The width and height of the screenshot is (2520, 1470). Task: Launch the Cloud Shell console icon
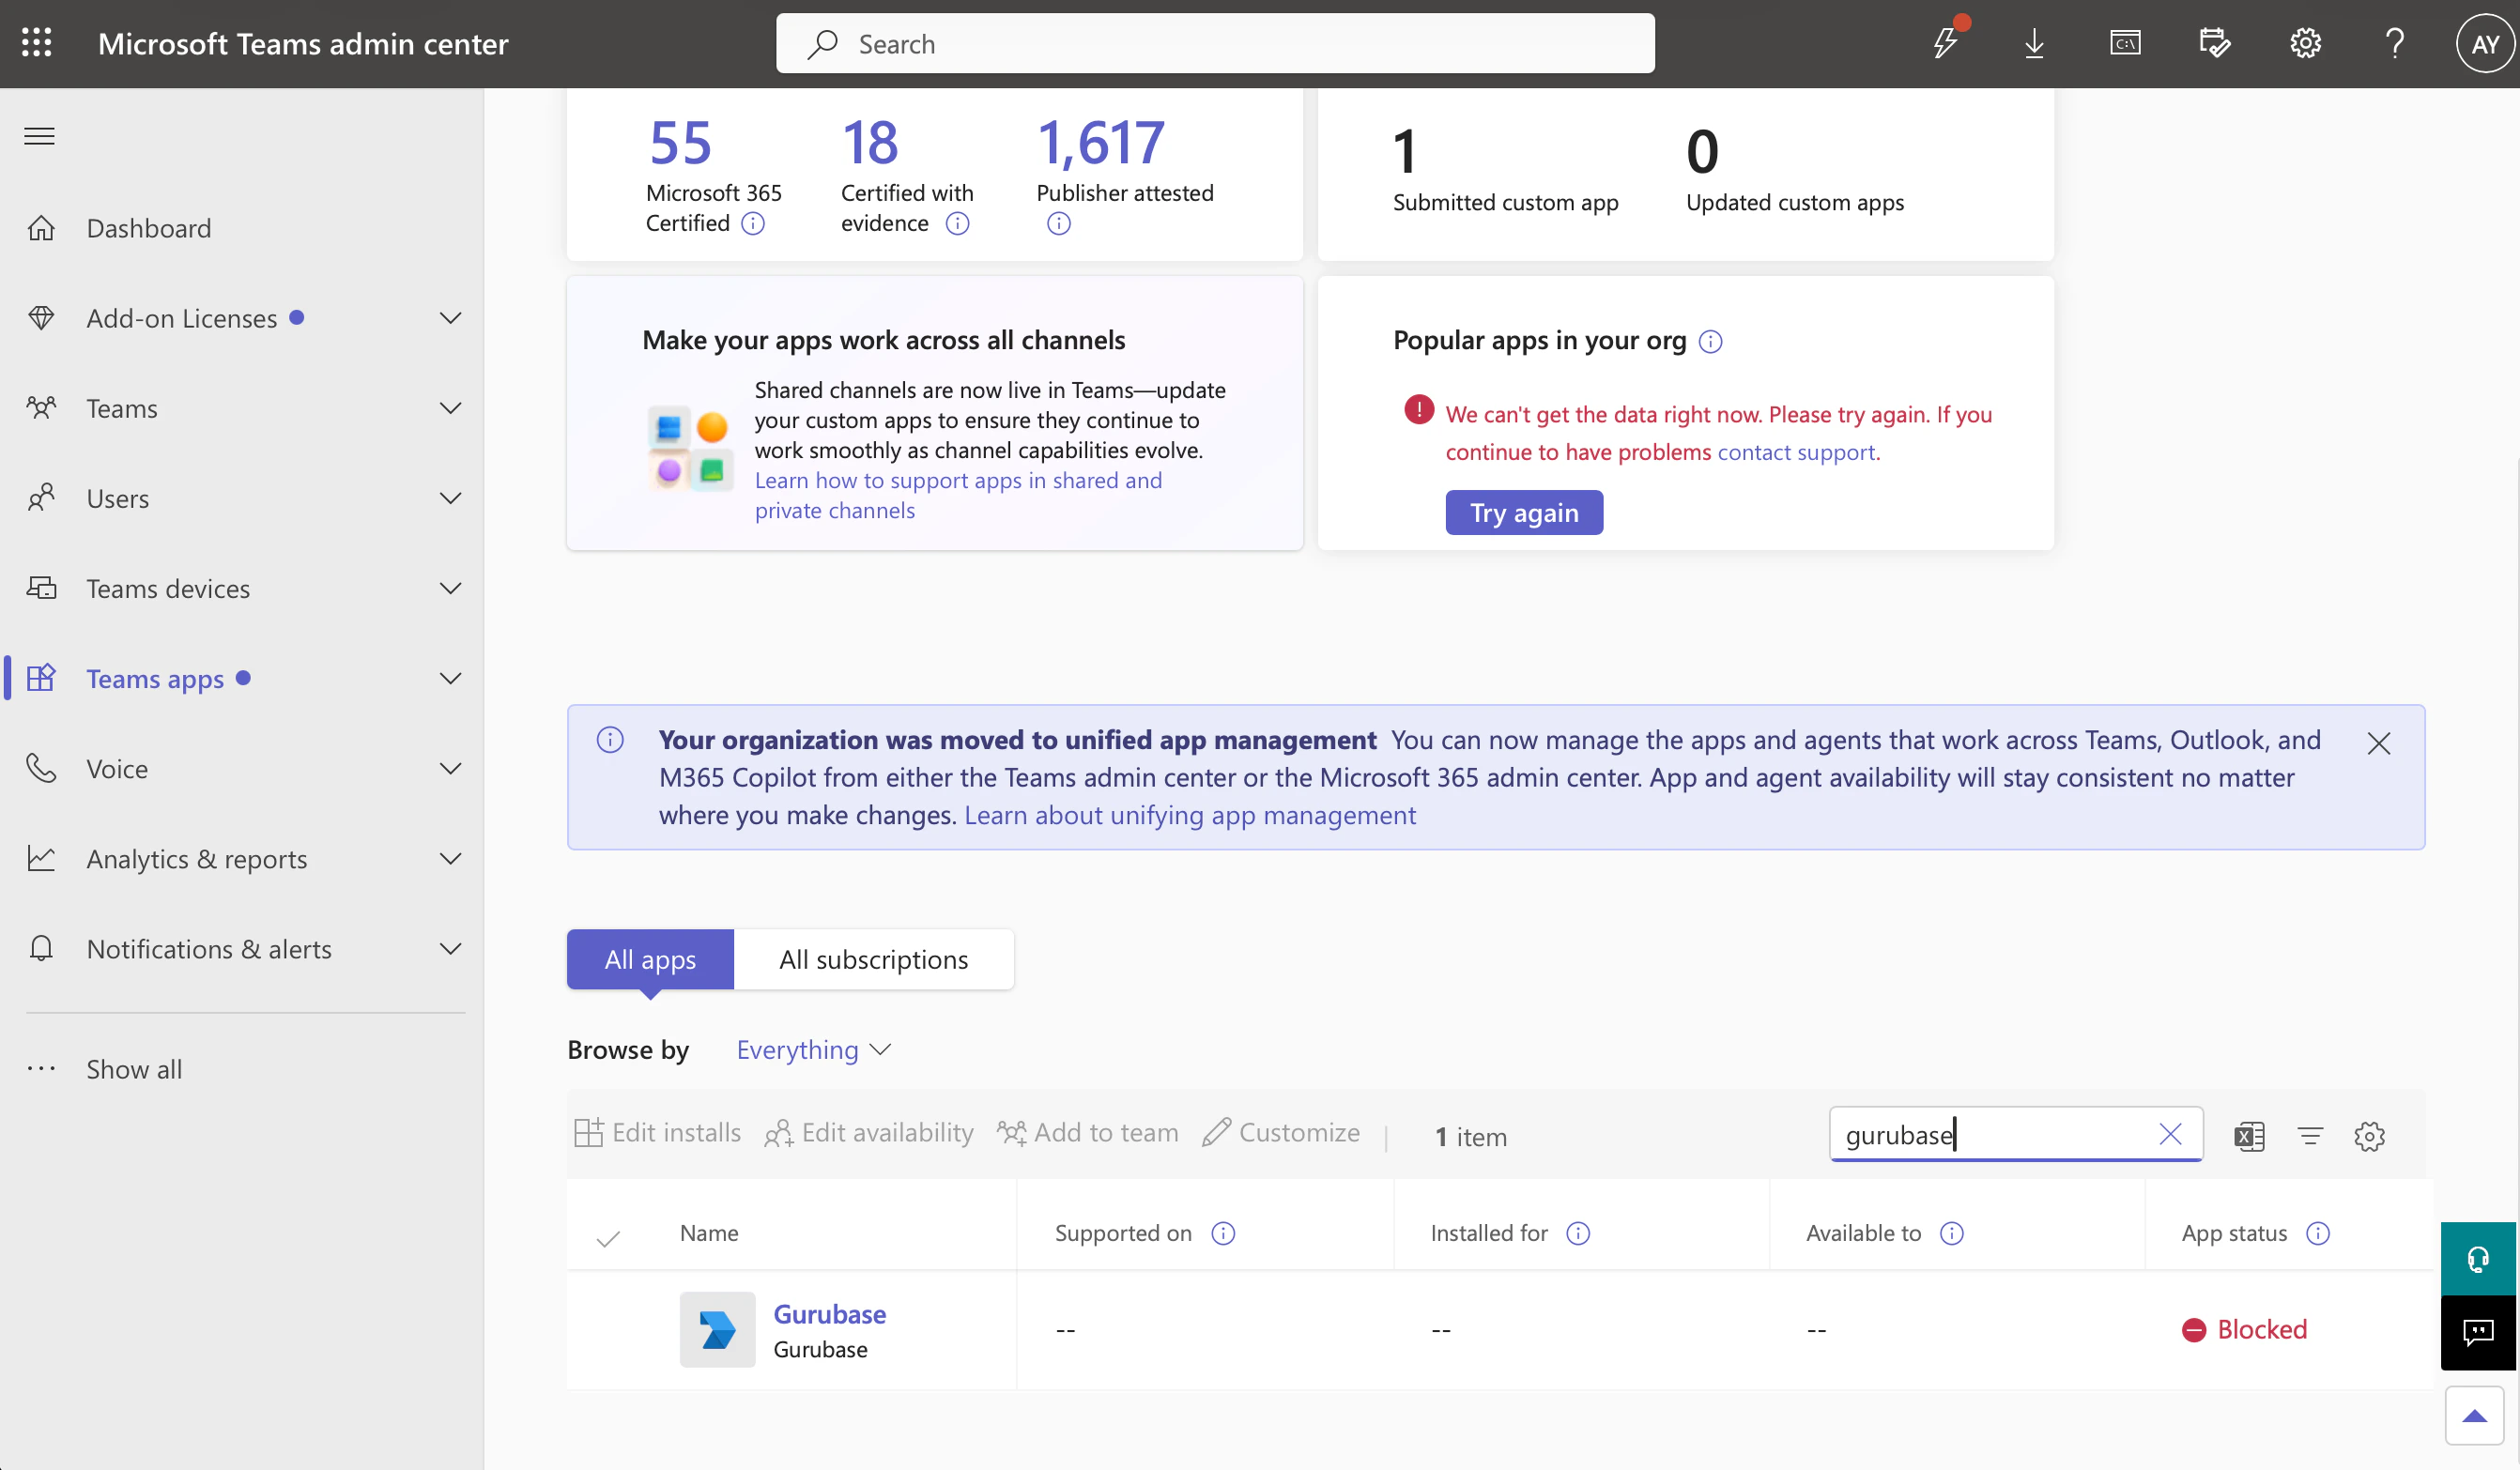pyautogui.click(x=2125, y=43)
